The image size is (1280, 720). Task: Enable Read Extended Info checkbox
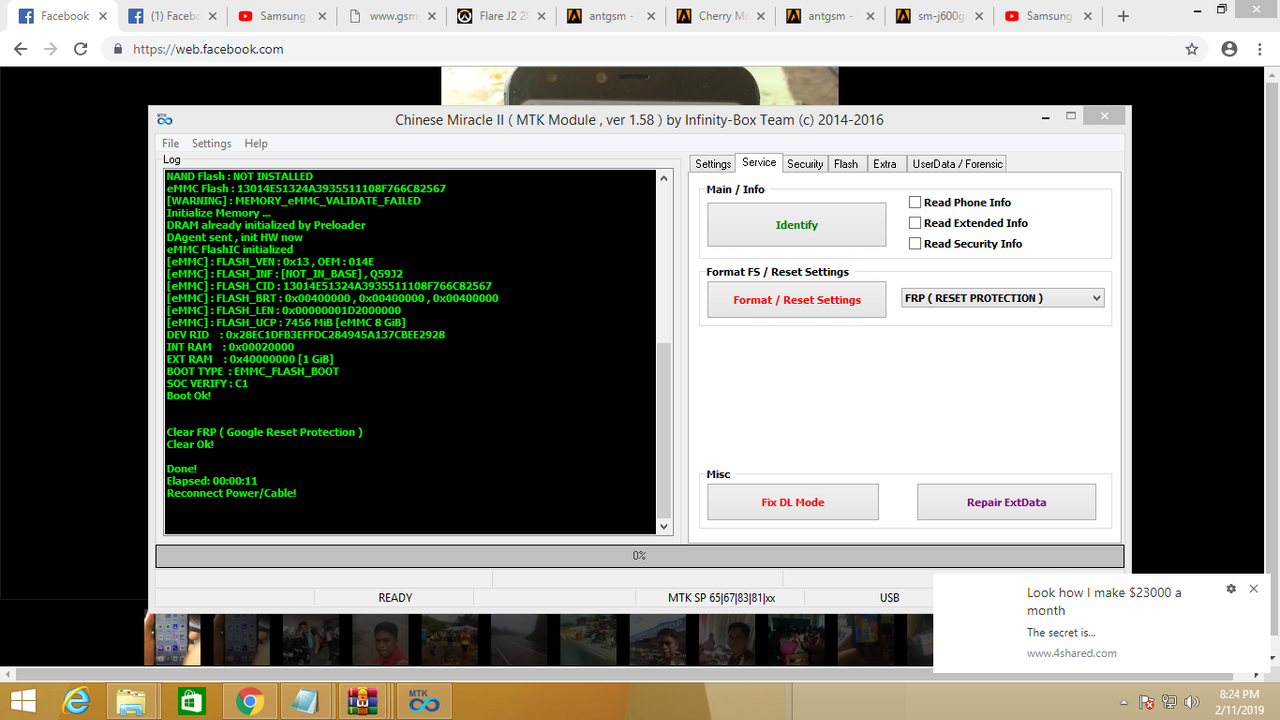tap(914, 223)
